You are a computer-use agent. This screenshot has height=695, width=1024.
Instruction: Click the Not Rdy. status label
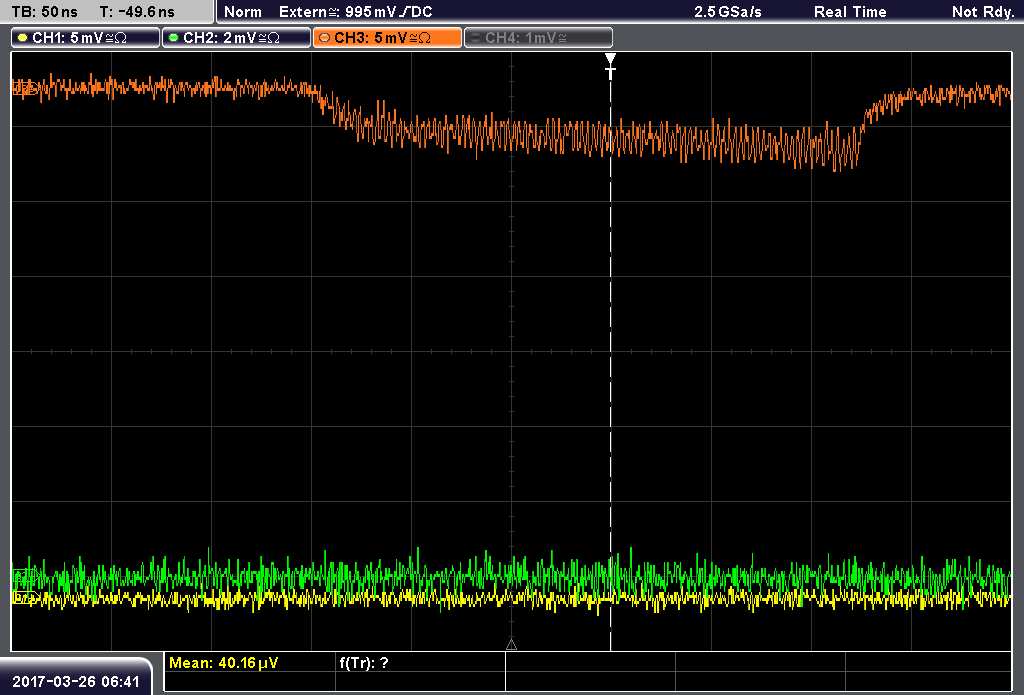(982, 12)
